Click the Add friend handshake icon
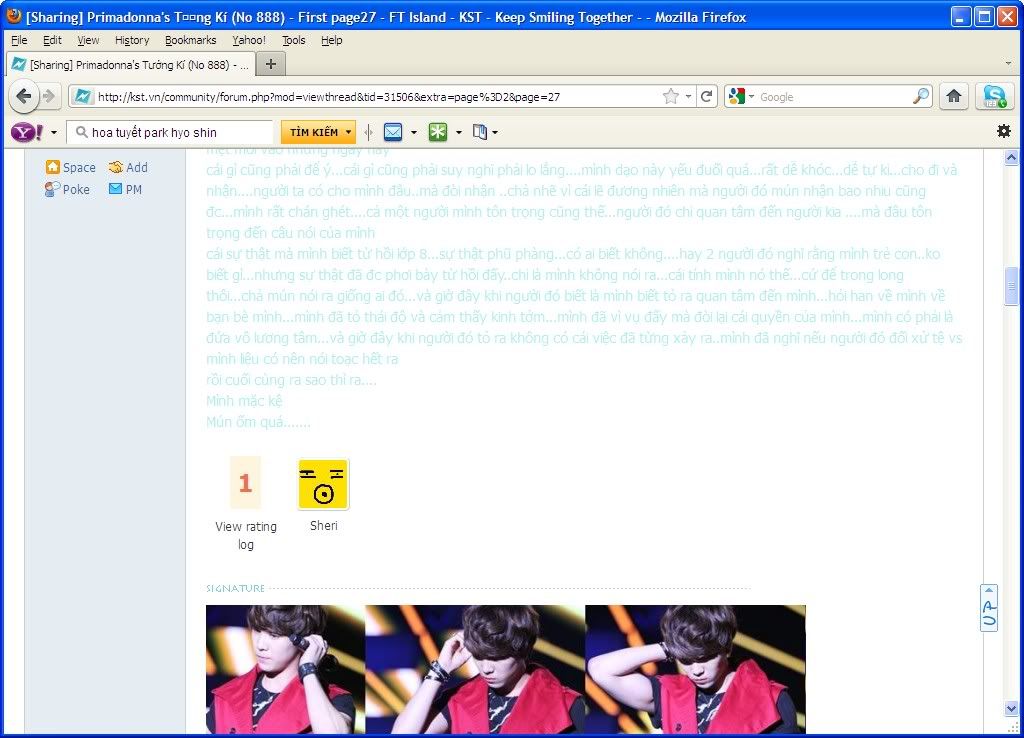The image size is (1024, 738). [116, 167]
